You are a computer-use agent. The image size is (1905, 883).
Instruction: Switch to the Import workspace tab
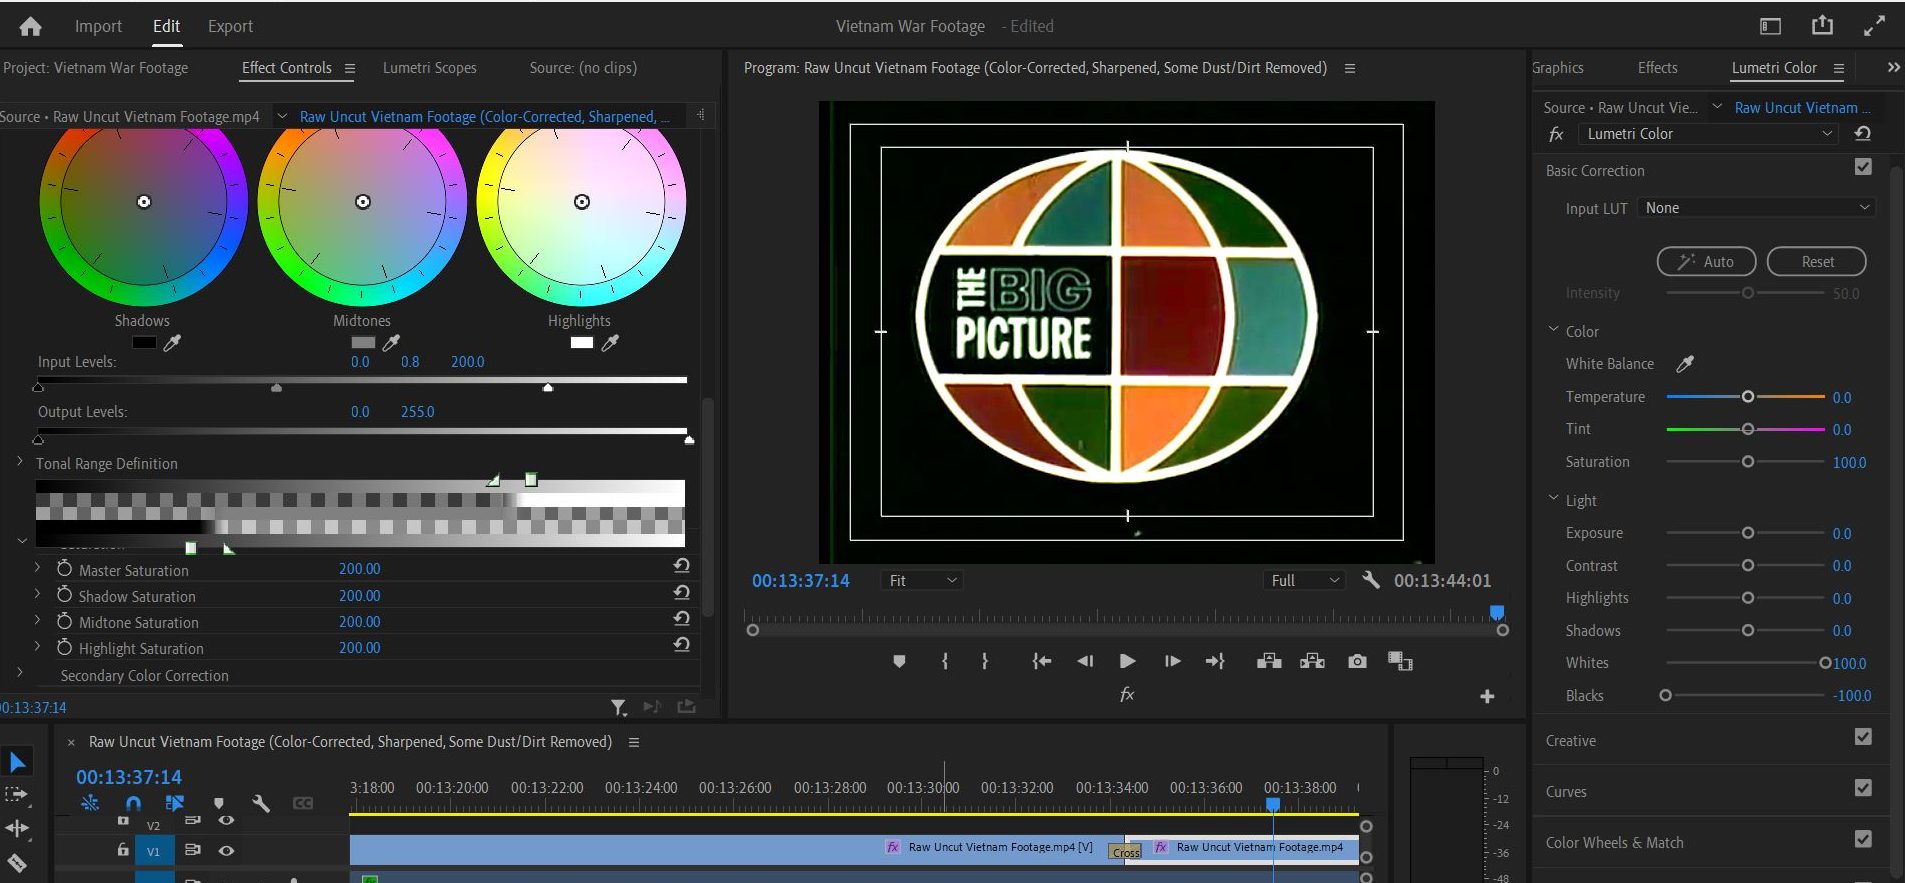point(98,26)
